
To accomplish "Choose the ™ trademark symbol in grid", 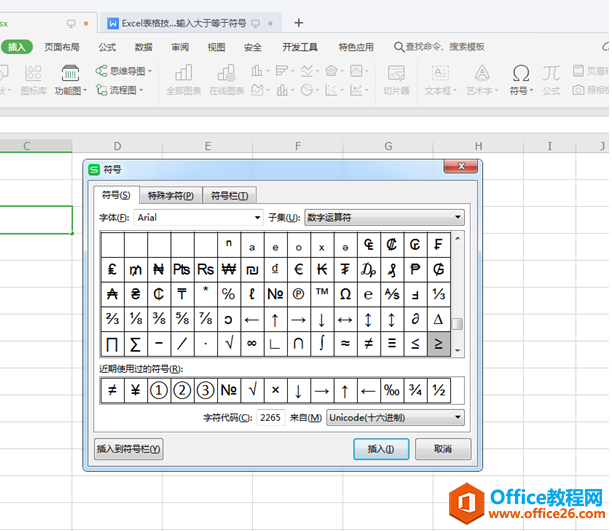I will coord(322,294).
